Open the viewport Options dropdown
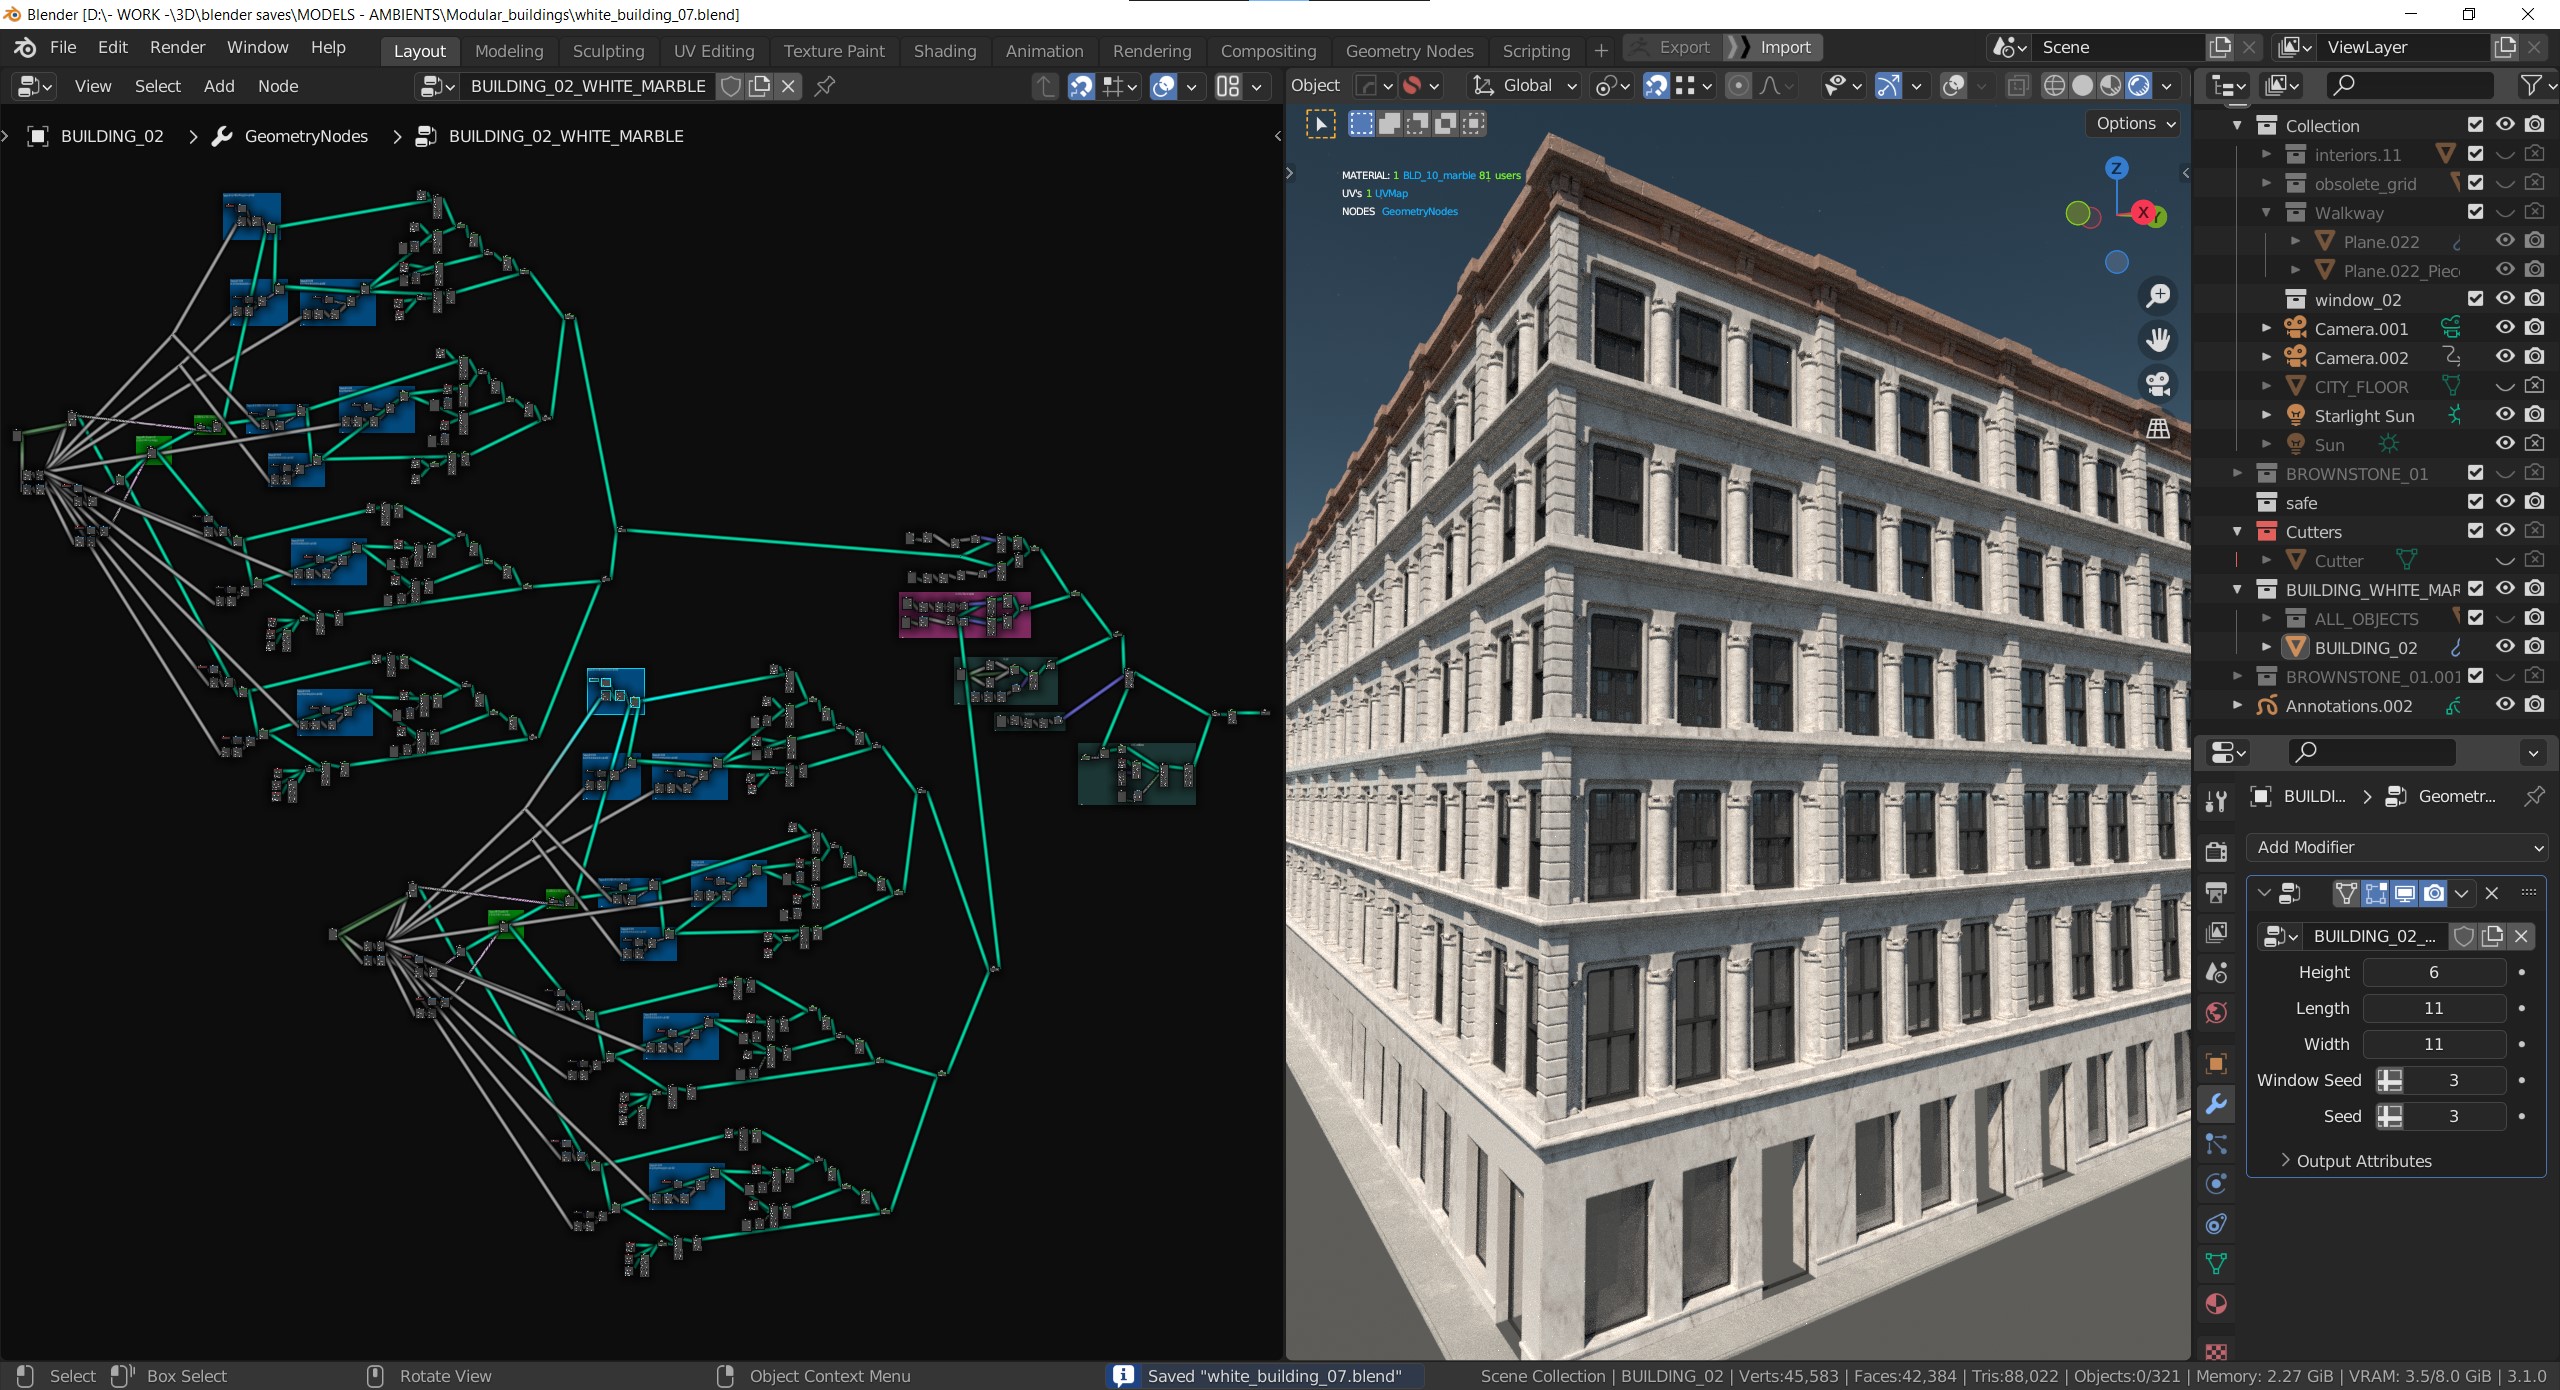2560x1390 pixels. click(2134, 124)
